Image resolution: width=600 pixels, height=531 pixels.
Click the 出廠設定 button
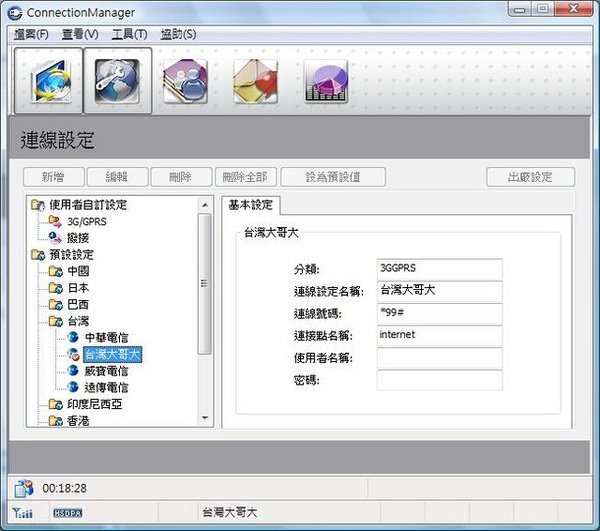tap(530, 177)
